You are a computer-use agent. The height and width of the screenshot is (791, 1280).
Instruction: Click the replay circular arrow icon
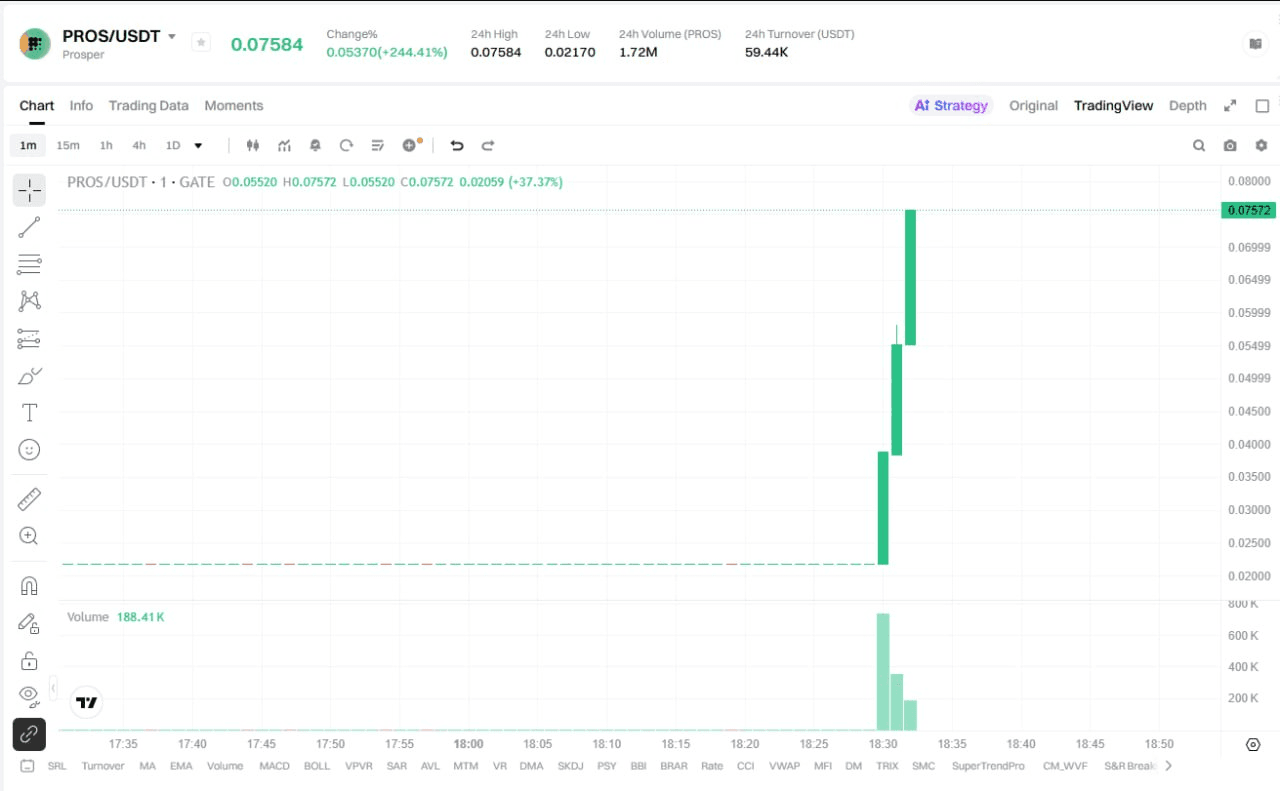(x=346, y=145)
